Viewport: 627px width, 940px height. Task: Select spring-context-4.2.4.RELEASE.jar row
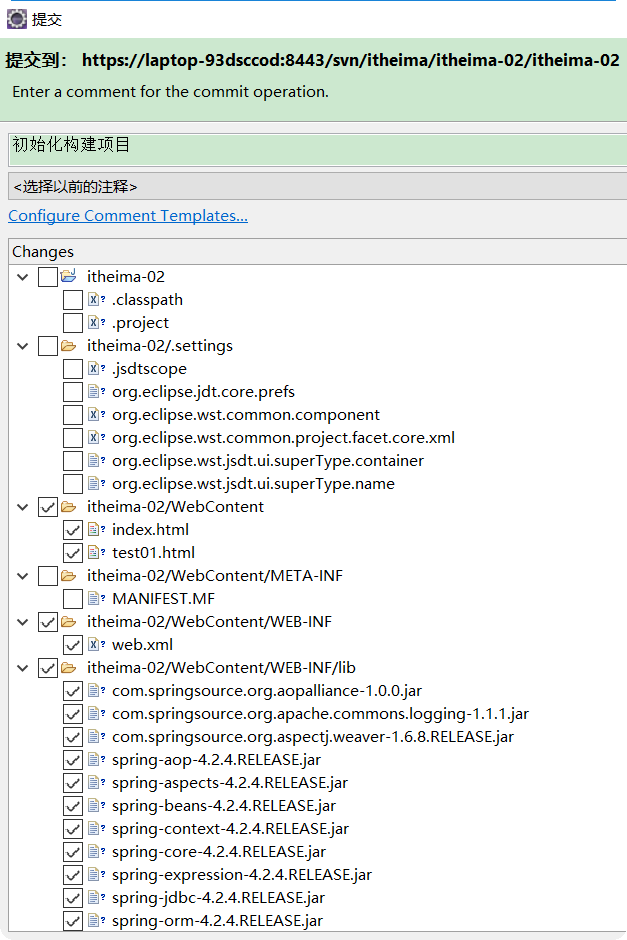point(230,828)
